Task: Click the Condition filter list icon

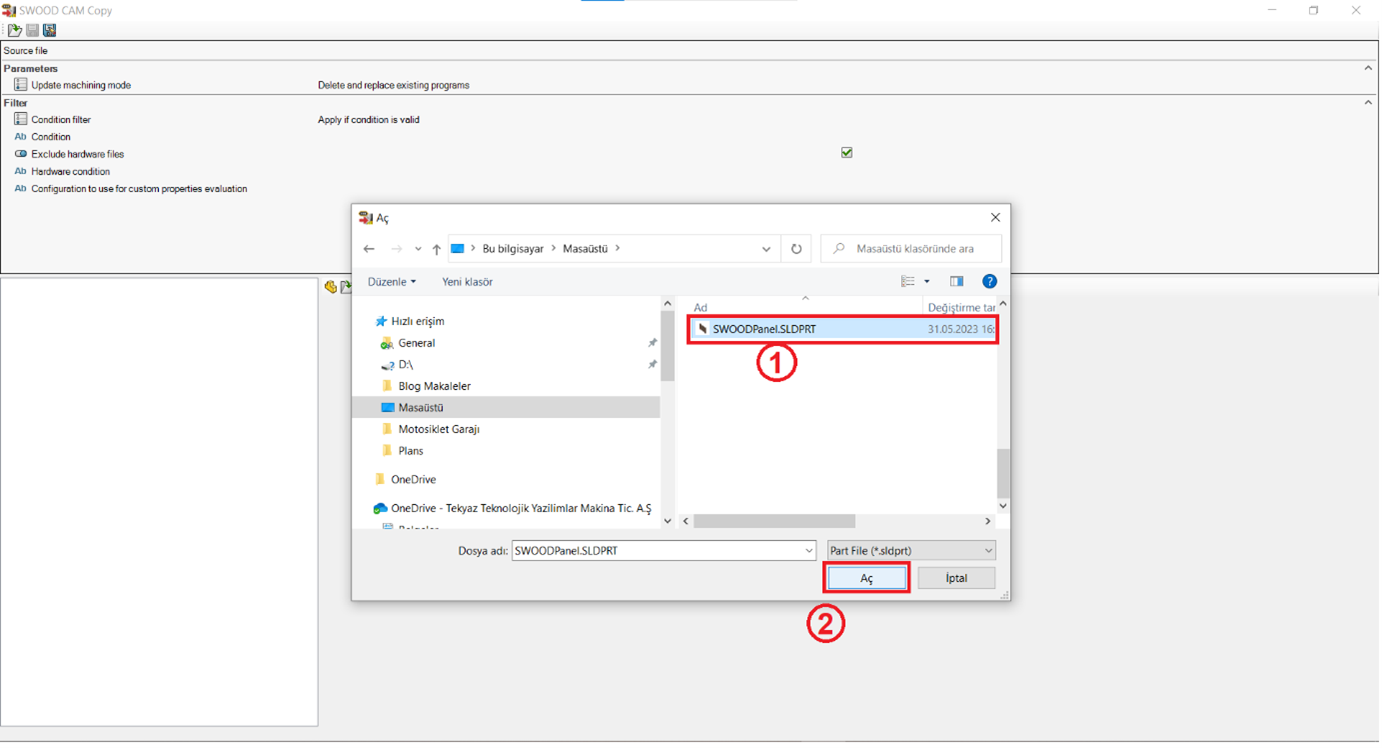Action: pos(20,119)
